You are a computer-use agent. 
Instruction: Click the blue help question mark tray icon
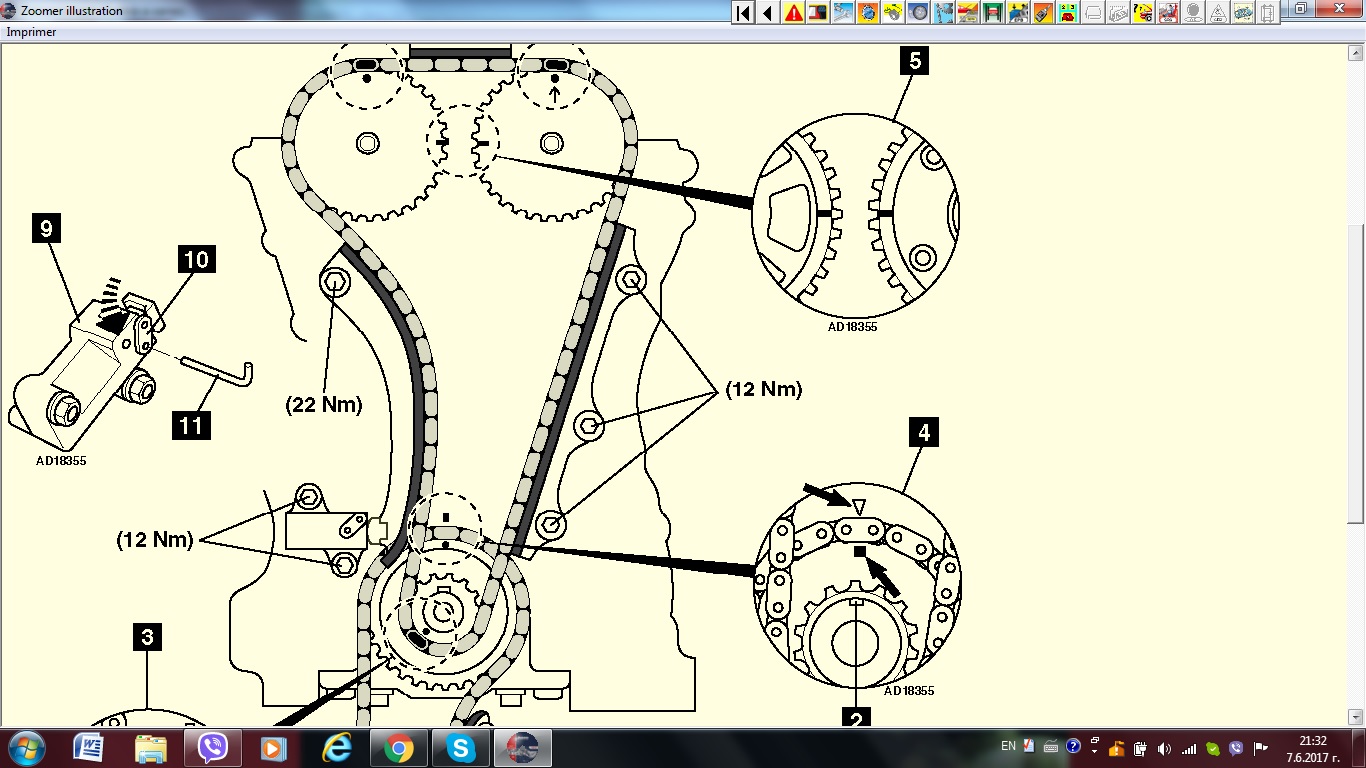(x=1073, y=746)
